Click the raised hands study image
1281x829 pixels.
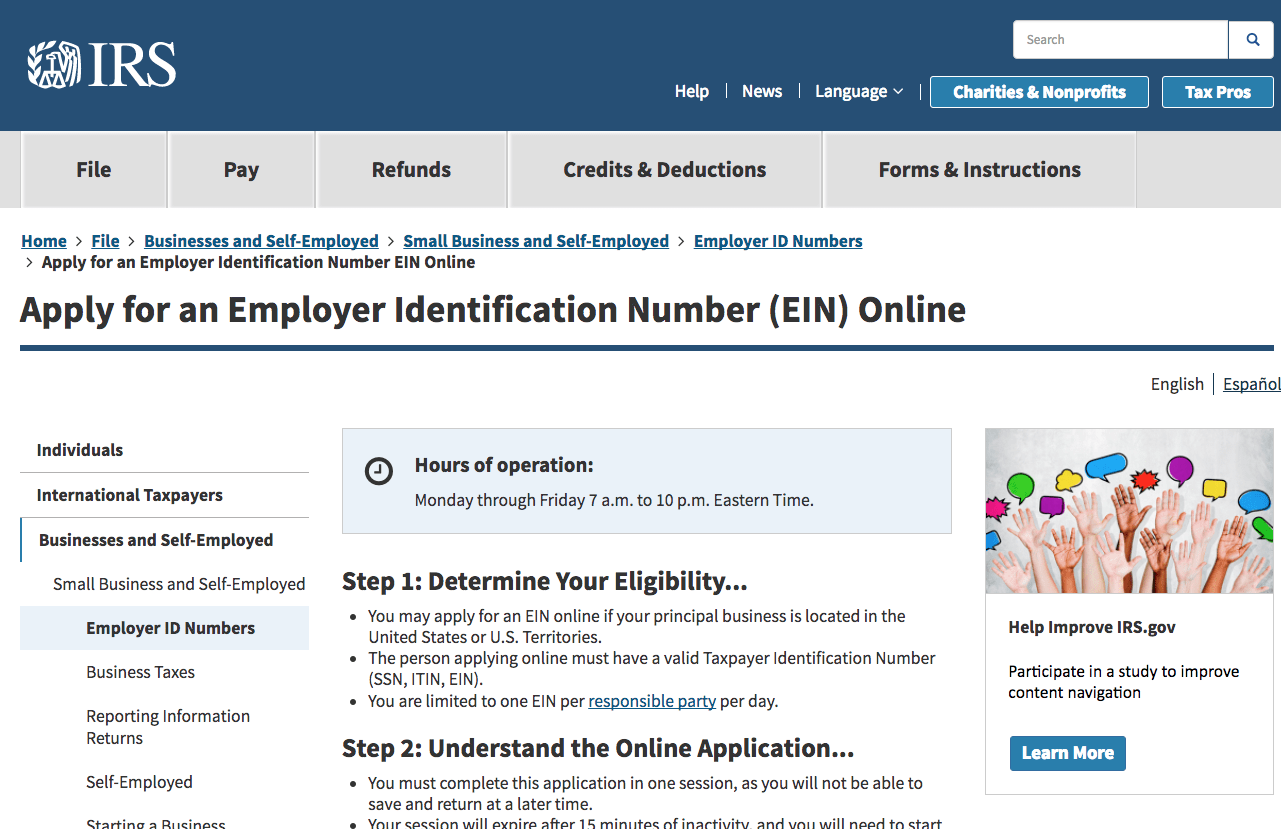(x=1128, y=511)
